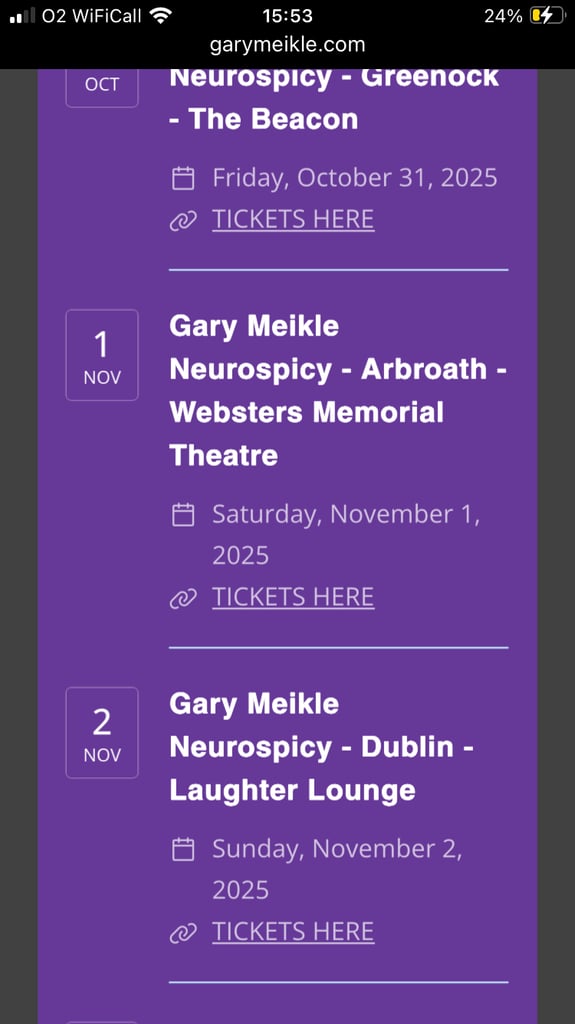Open TICKETS HERE link for Greenock show
Viewport: 575px width, 1024px height.
293,219
